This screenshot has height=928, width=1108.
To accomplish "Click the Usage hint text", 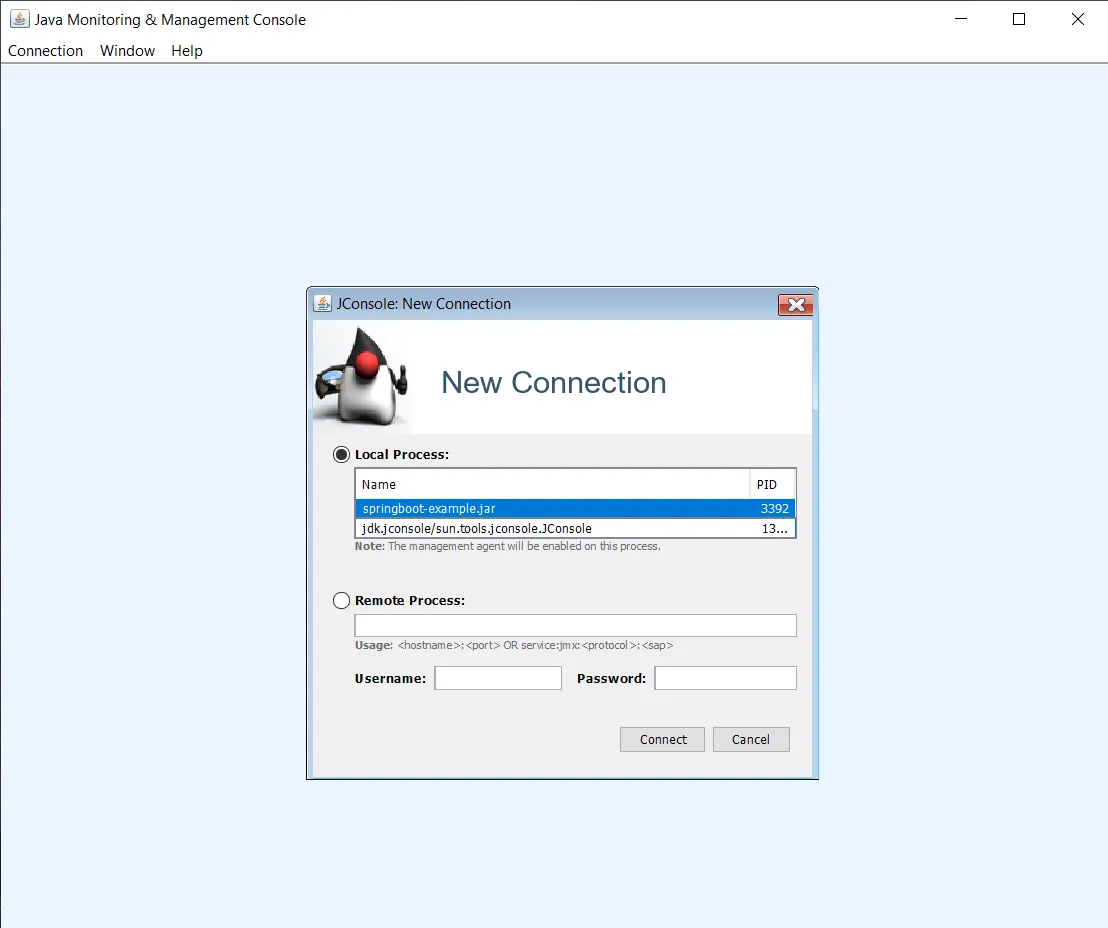I will 514,645.
